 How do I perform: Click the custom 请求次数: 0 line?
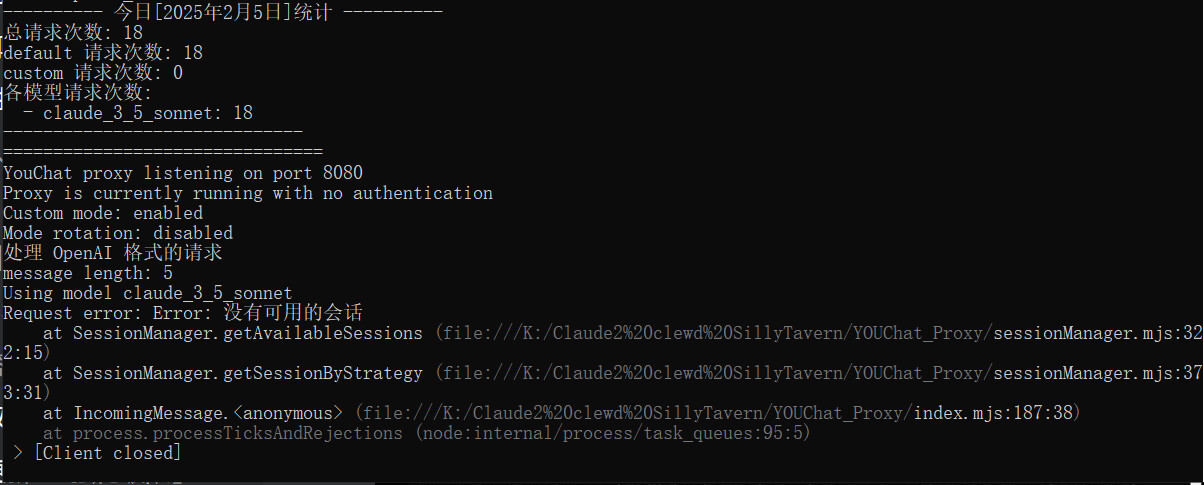93,73
